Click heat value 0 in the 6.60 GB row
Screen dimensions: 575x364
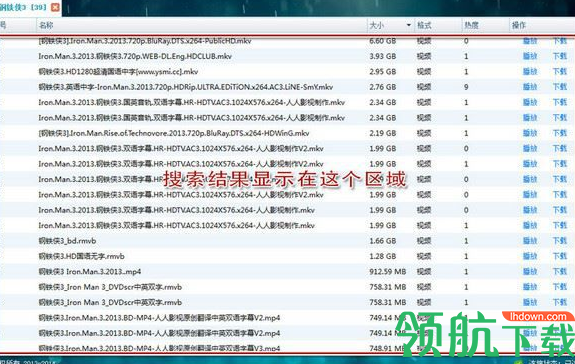click(x=466, y=41)
